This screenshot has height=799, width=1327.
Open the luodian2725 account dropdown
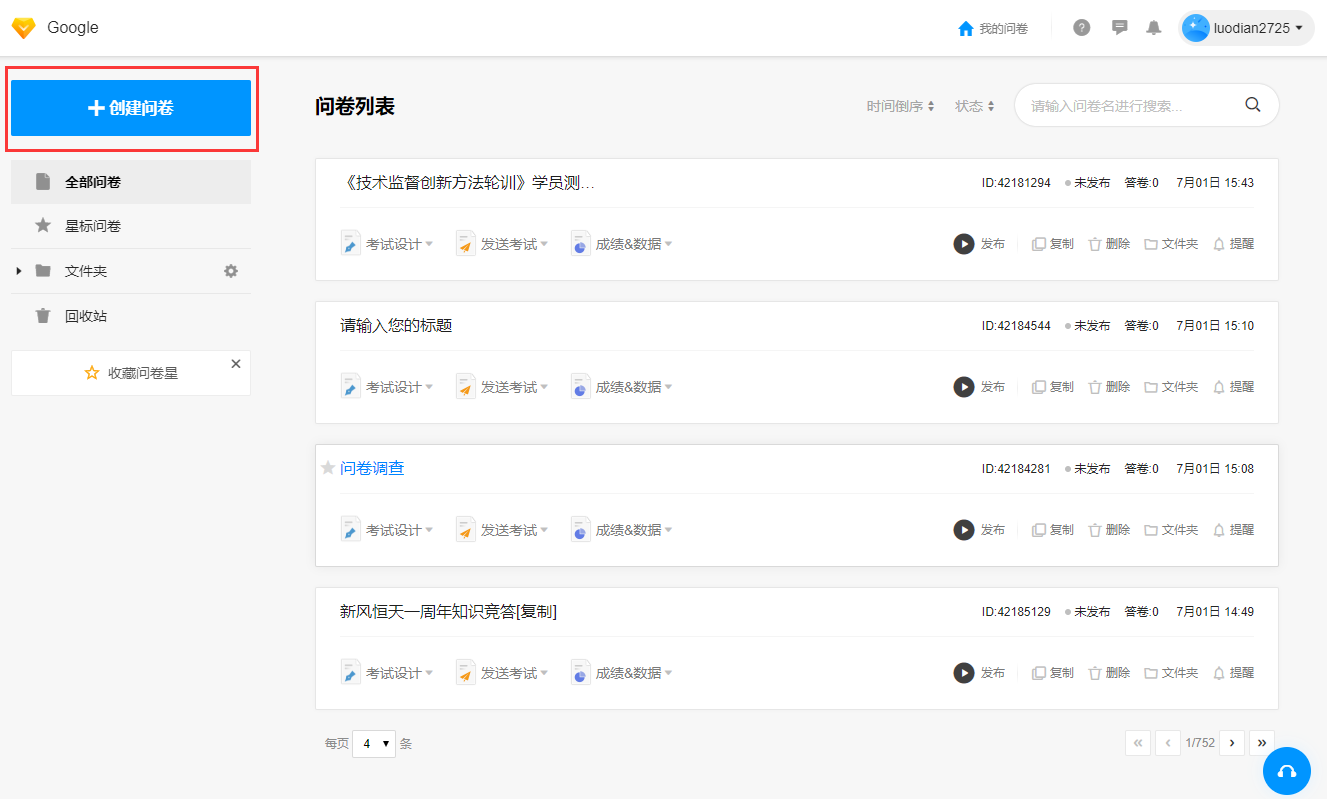click(x=1244, y=28)
